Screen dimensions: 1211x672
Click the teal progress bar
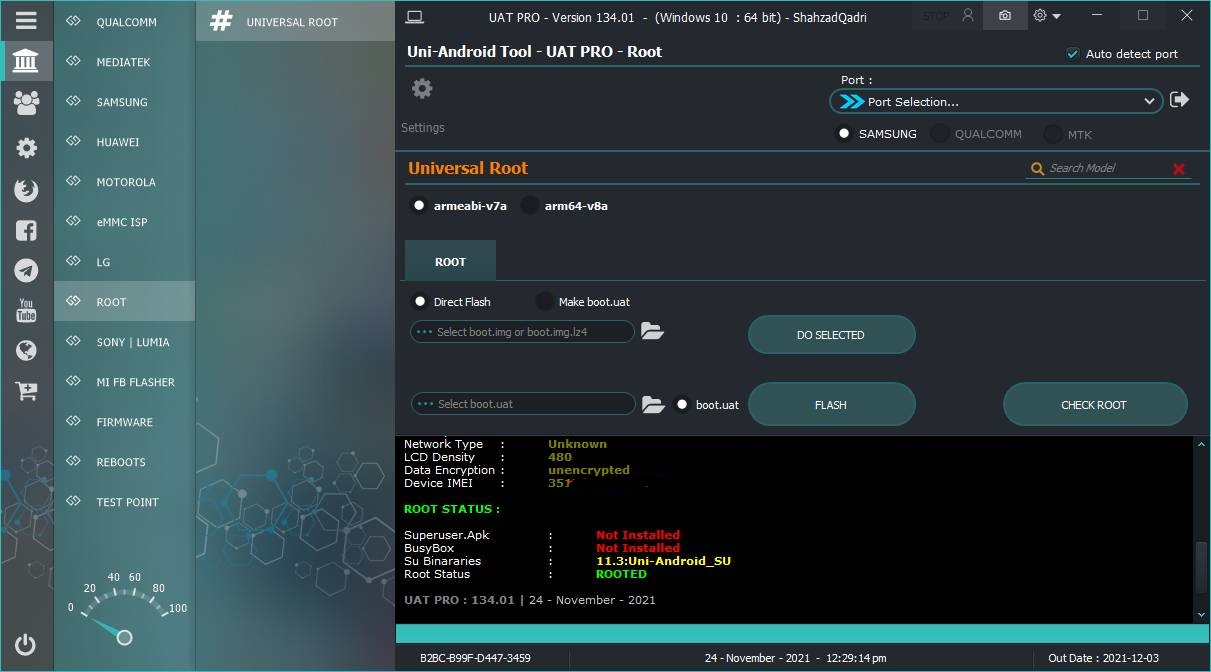pyautogui.click(x=803, y=634)
